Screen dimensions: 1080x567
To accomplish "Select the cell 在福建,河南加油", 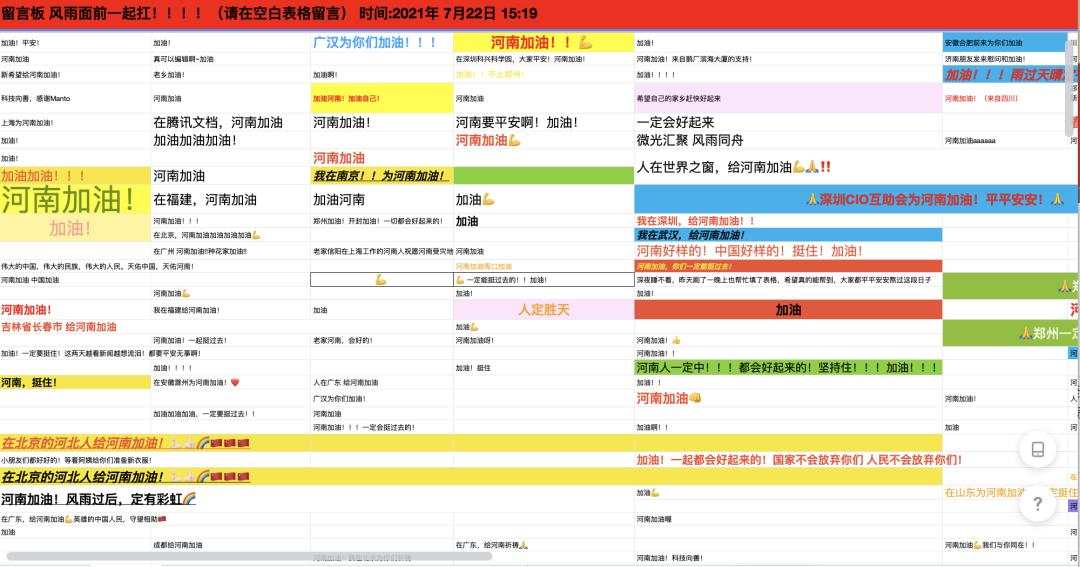I will tap(231, 200).
